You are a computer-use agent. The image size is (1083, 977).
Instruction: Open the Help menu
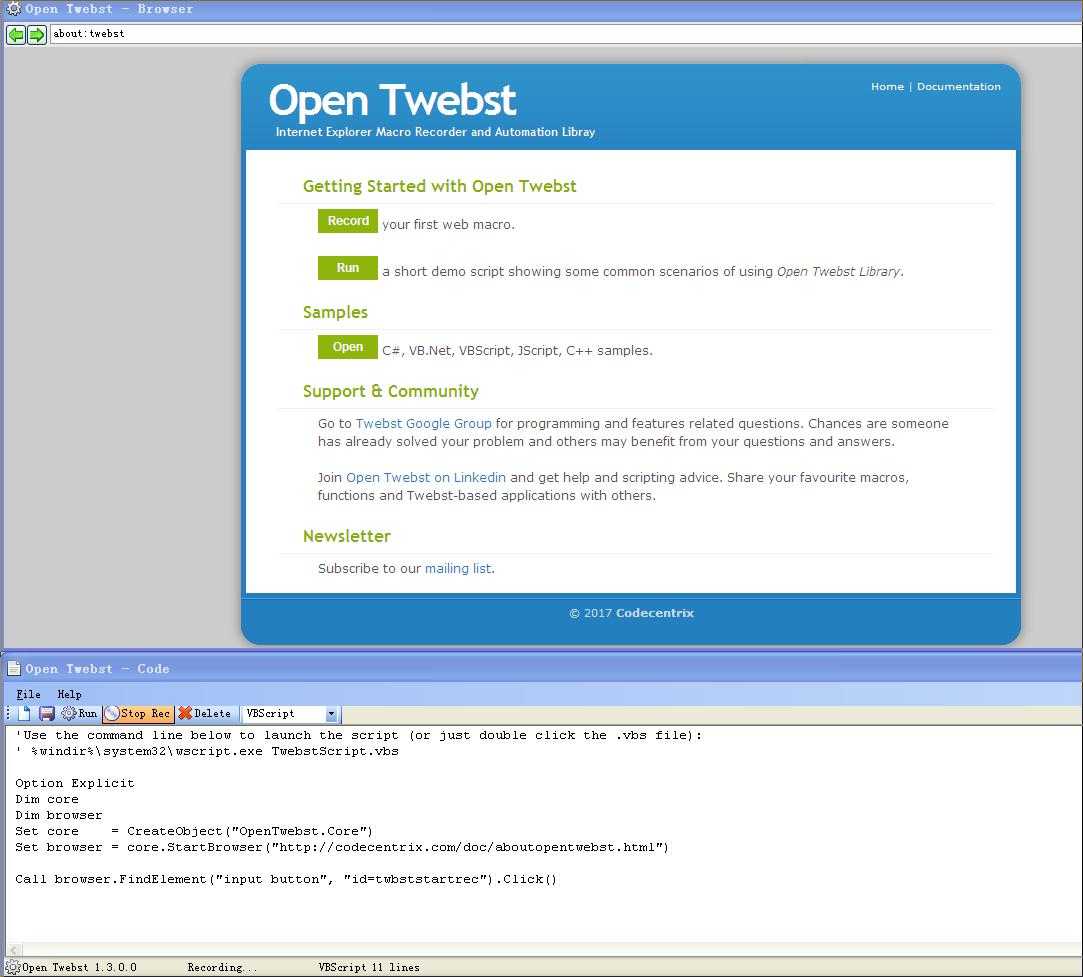coord(69,694)
